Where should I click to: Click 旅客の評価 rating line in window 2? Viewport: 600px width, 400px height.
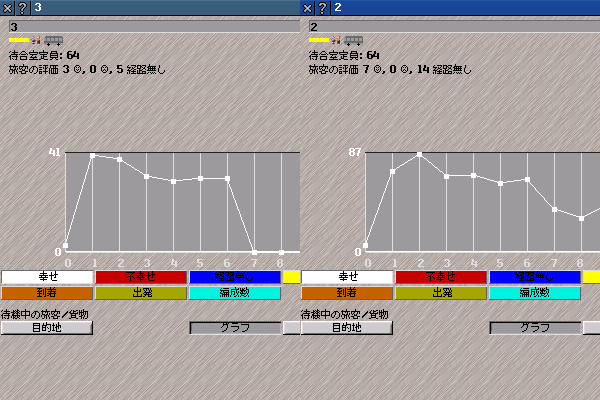coord(390,69)
